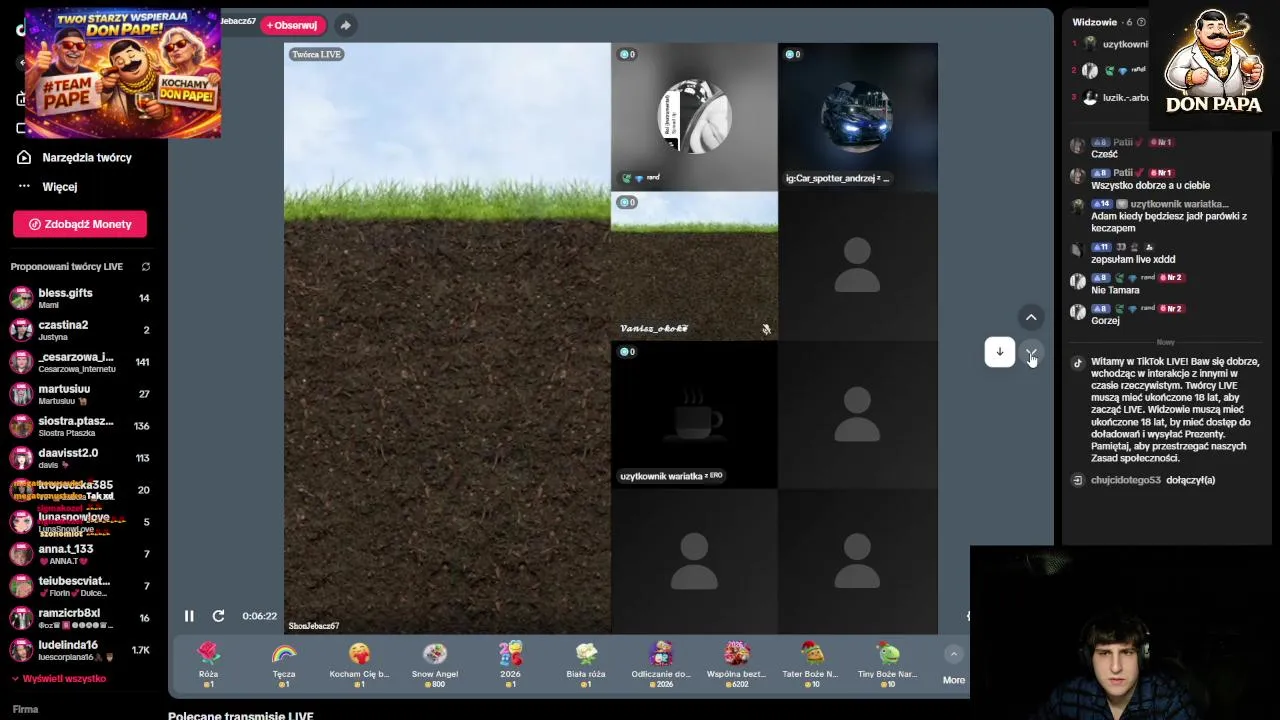Open suggested creator czastina2
Viewport: 1280px width, 720px height.
(80, 330)
